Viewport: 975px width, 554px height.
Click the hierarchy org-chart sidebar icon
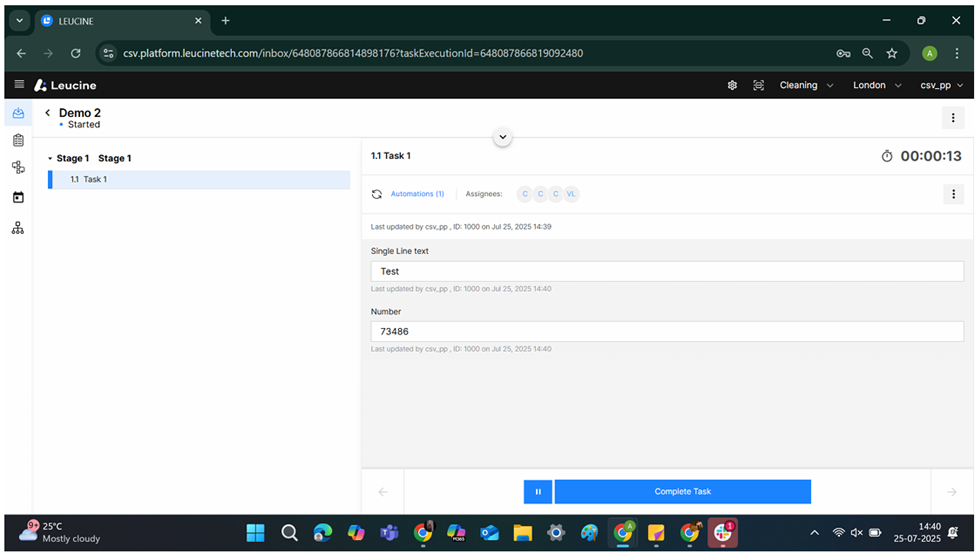click(x=18, y=228)
